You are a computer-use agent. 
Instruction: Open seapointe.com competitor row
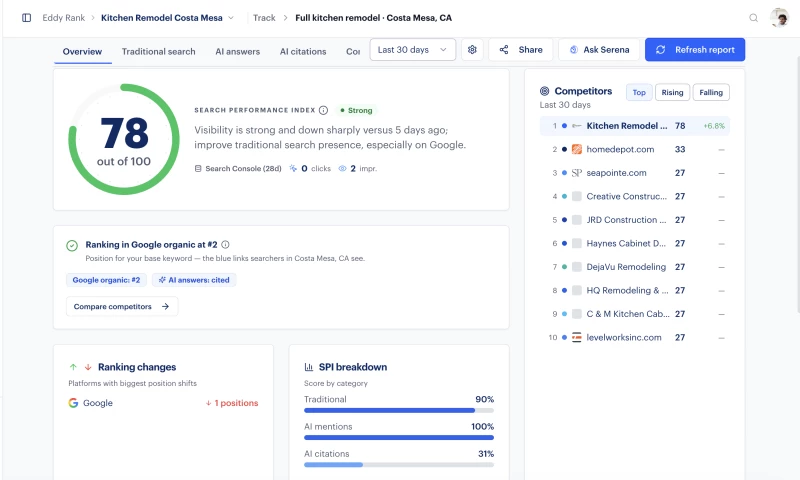[635, 173]
